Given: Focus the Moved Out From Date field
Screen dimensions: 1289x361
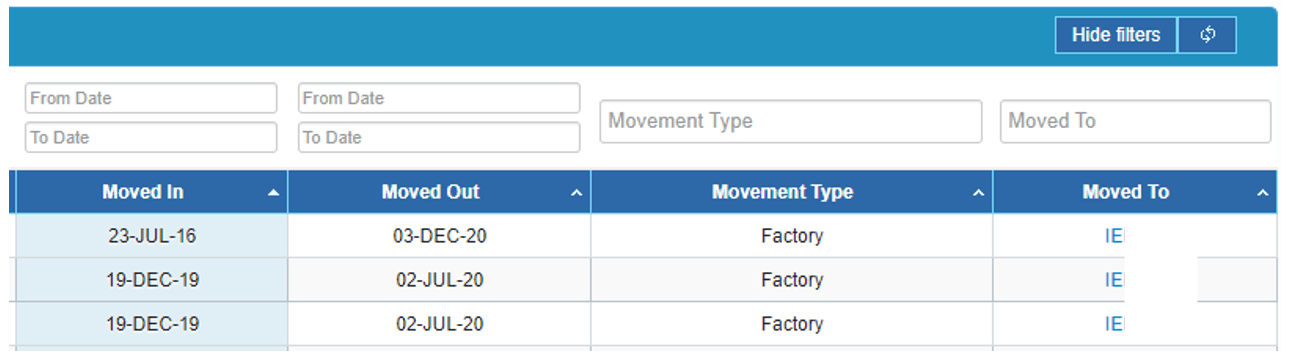Looking at the screenshot, I should [x=439, y=98].
